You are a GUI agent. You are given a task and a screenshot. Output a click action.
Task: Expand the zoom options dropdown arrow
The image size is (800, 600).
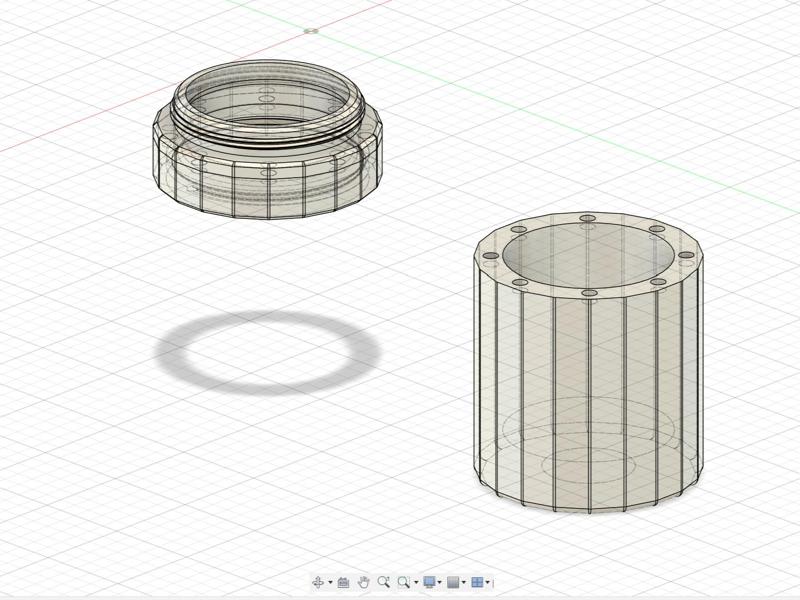(x=416, y=582)
